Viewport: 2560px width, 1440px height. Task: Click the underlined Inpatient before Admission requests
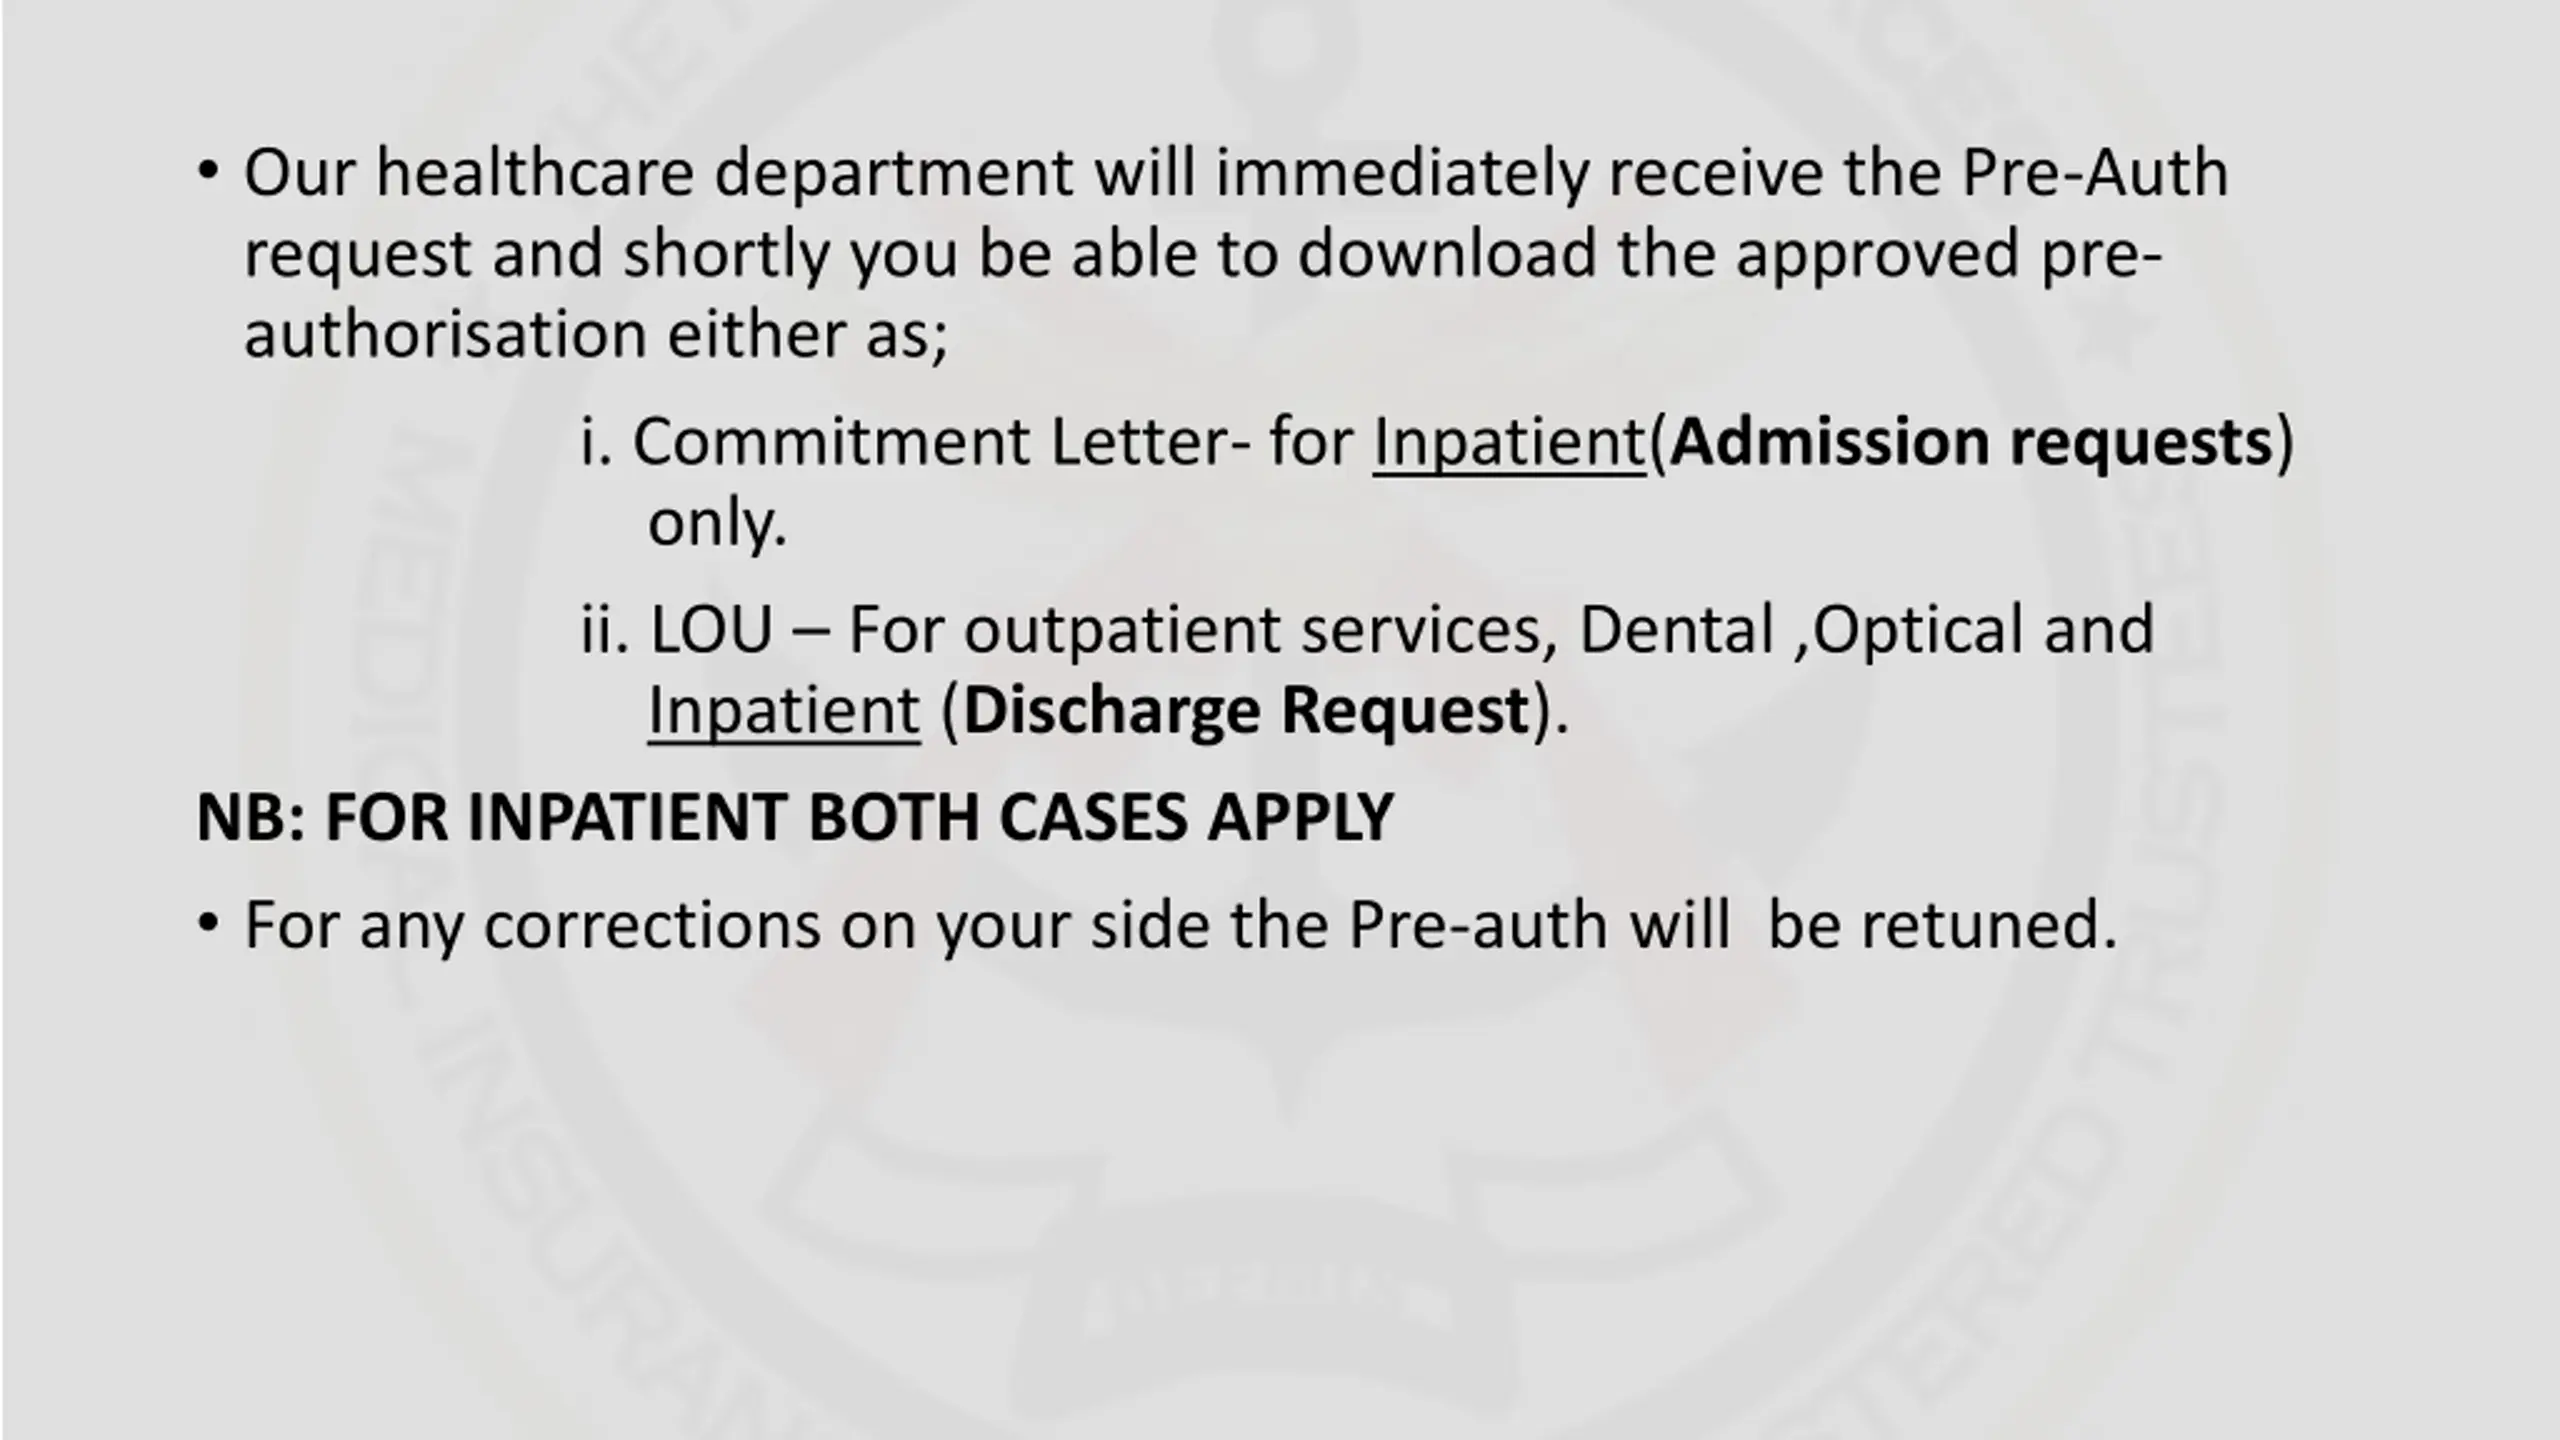(x=1509, y=443)
